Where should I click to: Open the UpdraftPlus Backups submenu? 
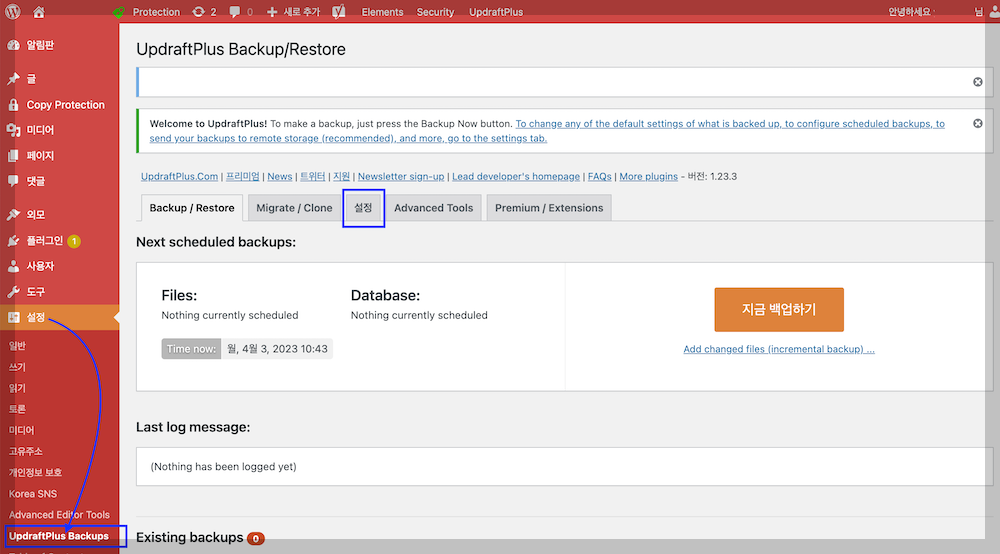coord(59,536)
